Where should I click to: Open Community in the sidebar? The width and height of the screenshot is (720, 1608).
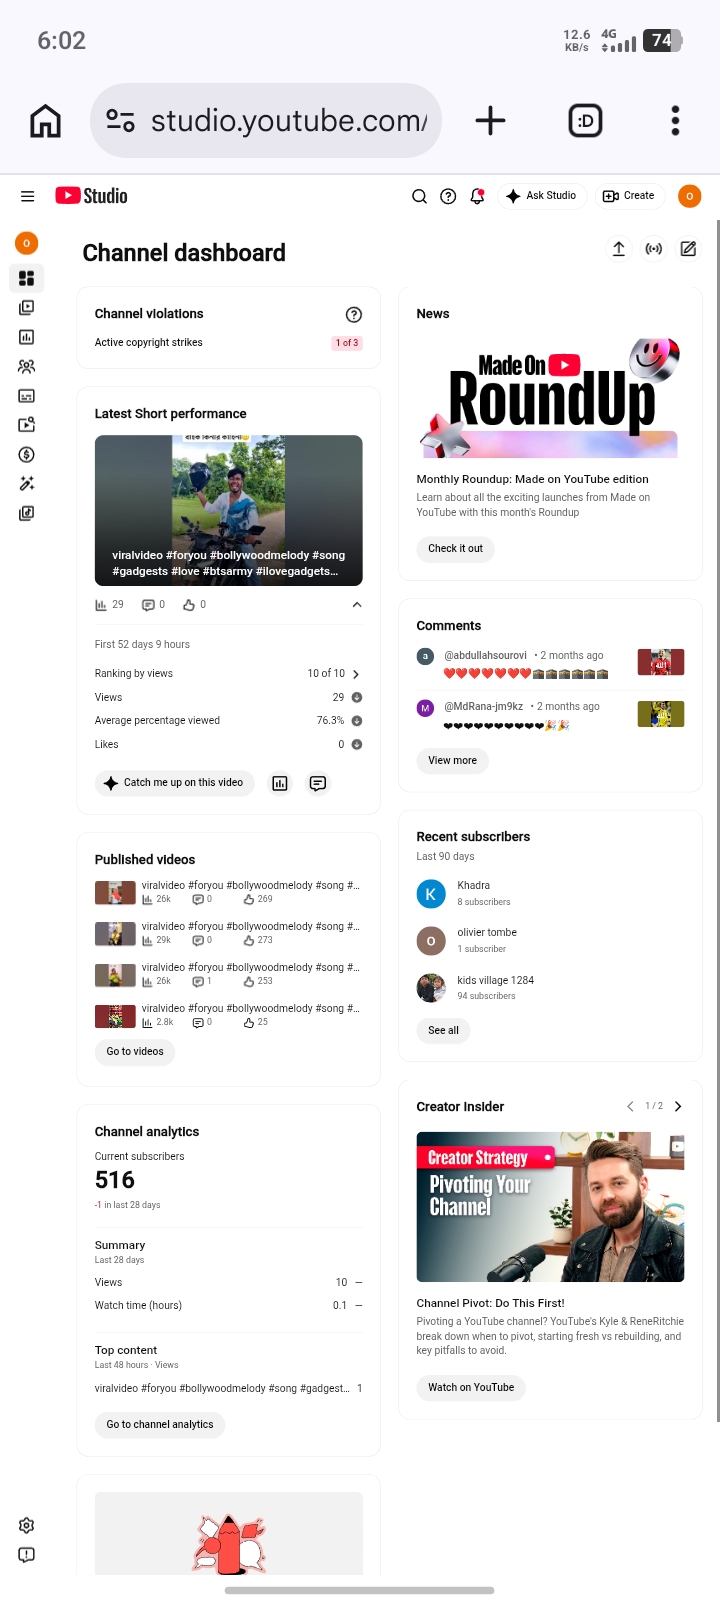coord(27,367)
